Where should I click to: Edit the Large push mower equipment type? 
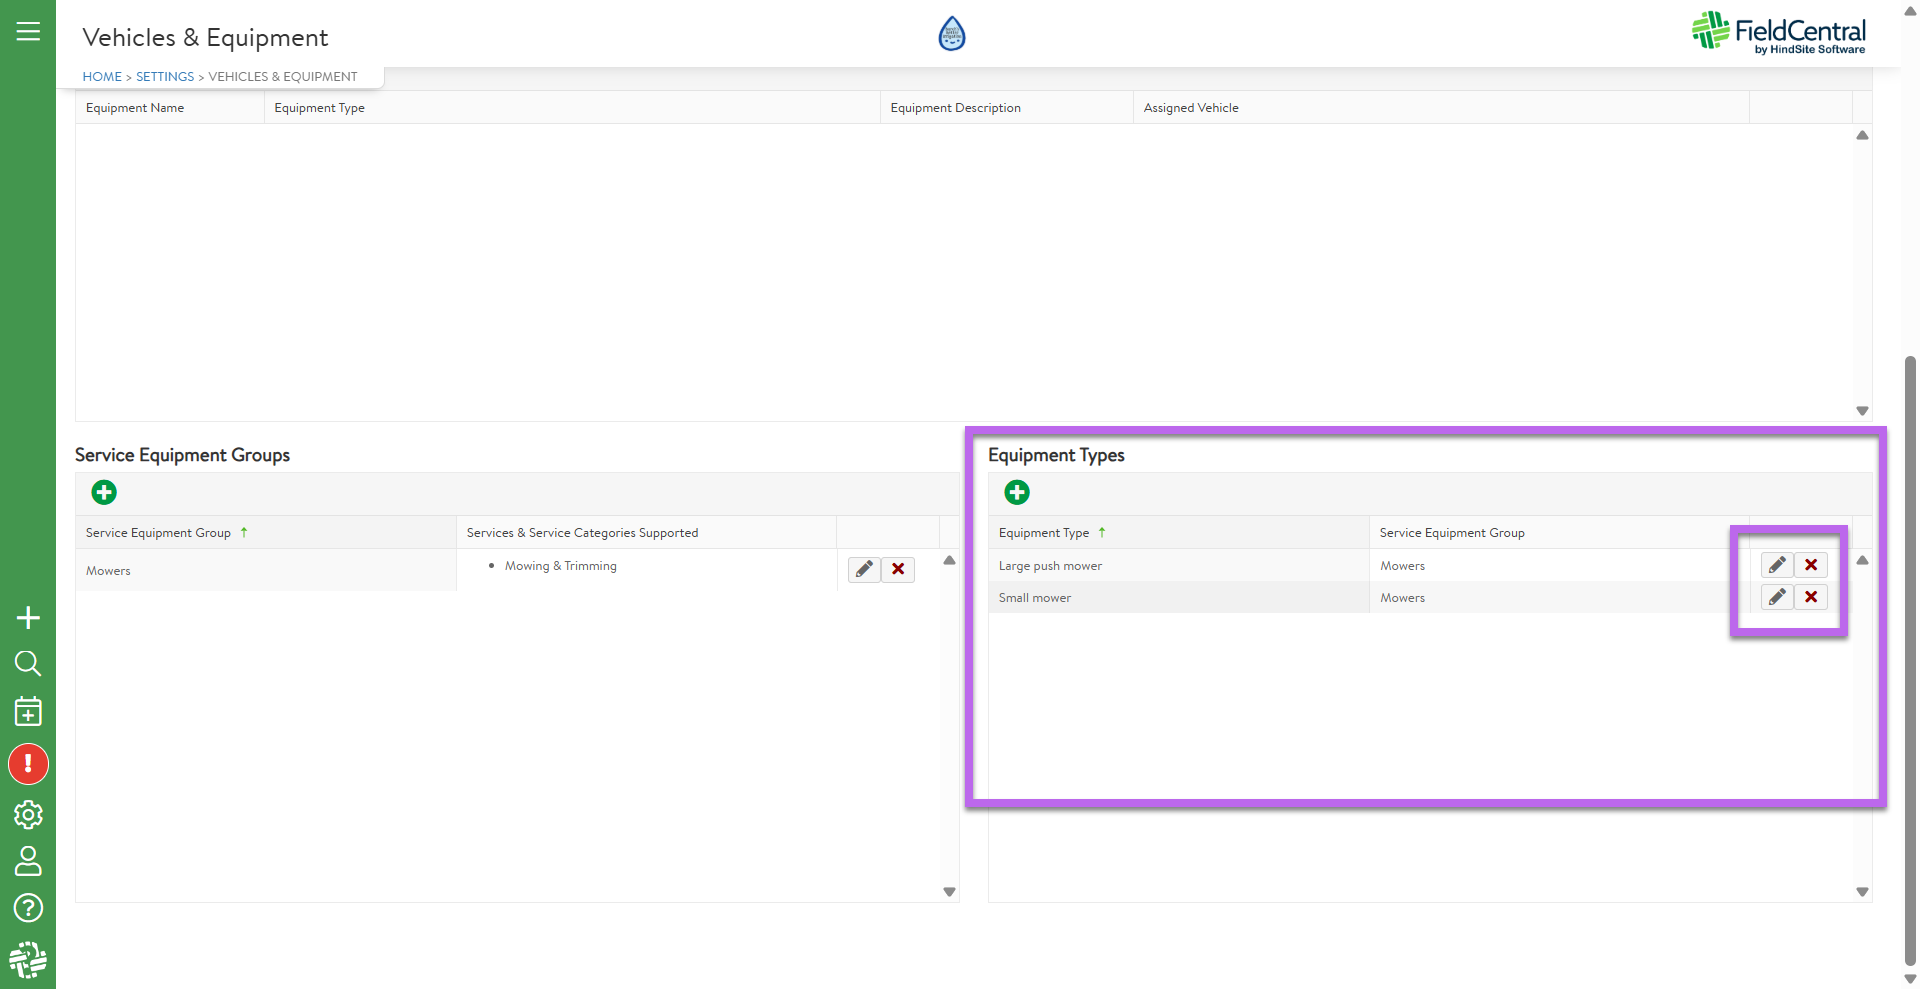pyautogui.click(x=1777, y=565)
